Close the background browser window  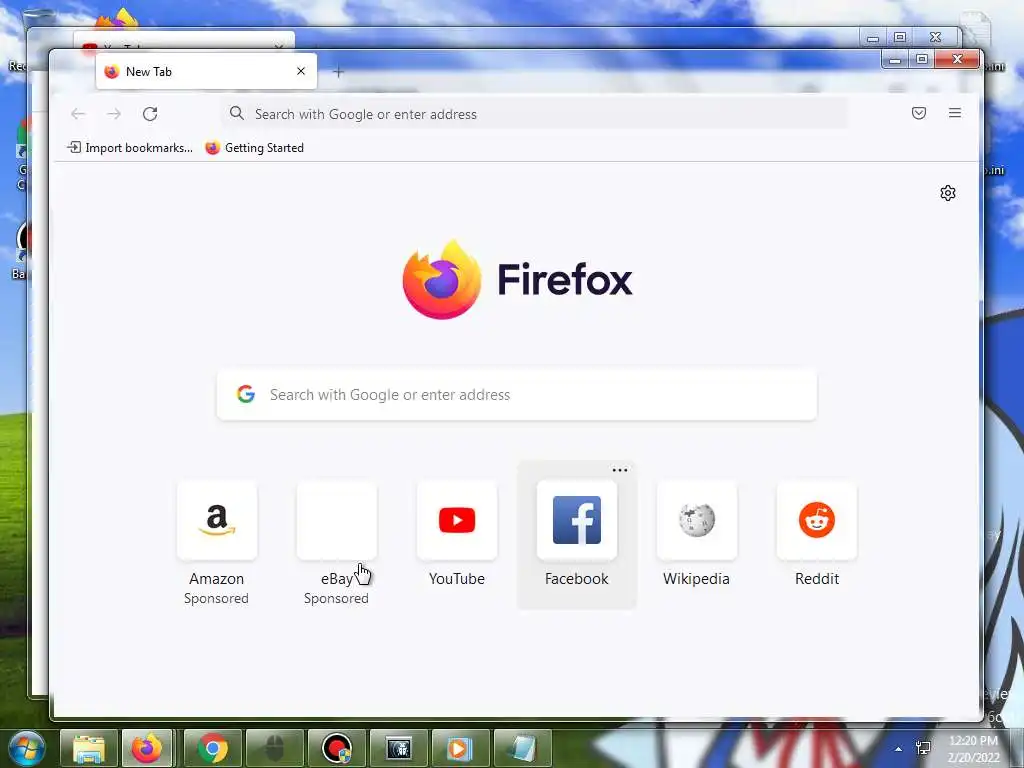[935, 37]
